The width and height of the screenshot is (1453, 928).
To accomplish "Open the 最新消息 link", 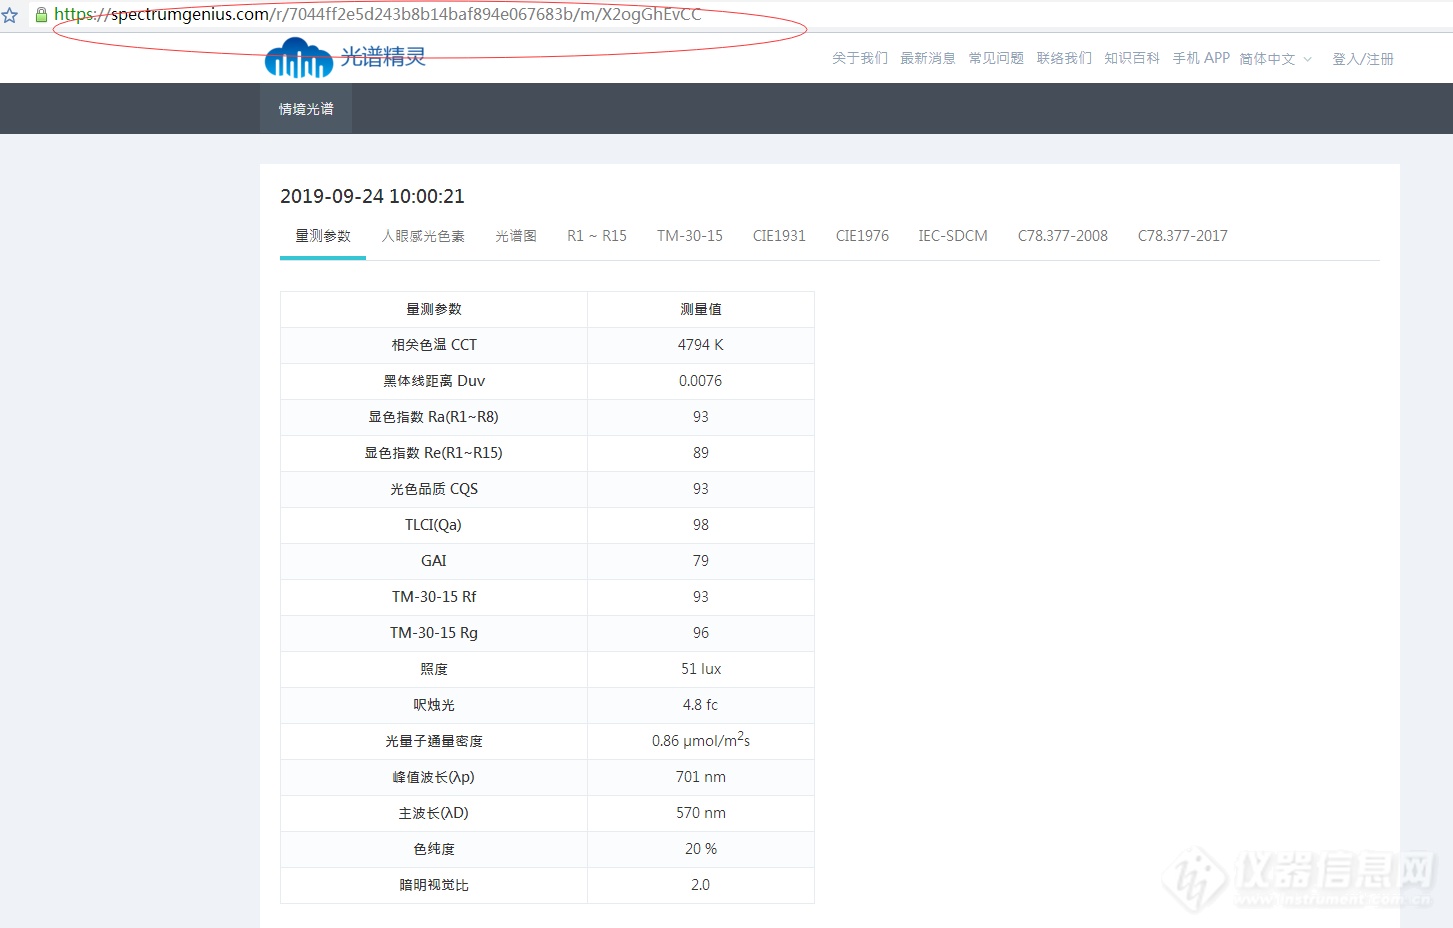I will coord(928,58).
